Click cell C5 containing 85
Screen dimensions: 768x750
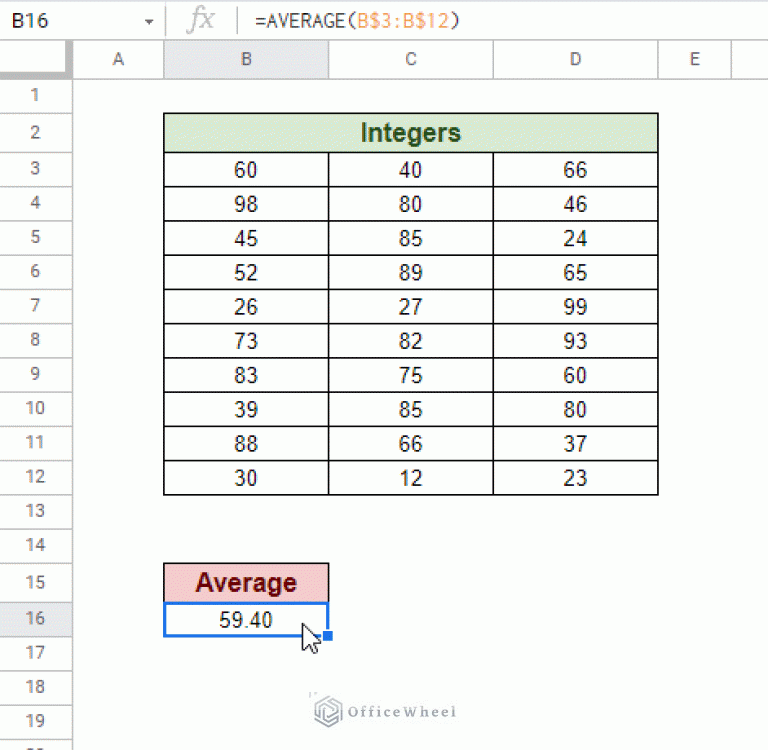410,238
